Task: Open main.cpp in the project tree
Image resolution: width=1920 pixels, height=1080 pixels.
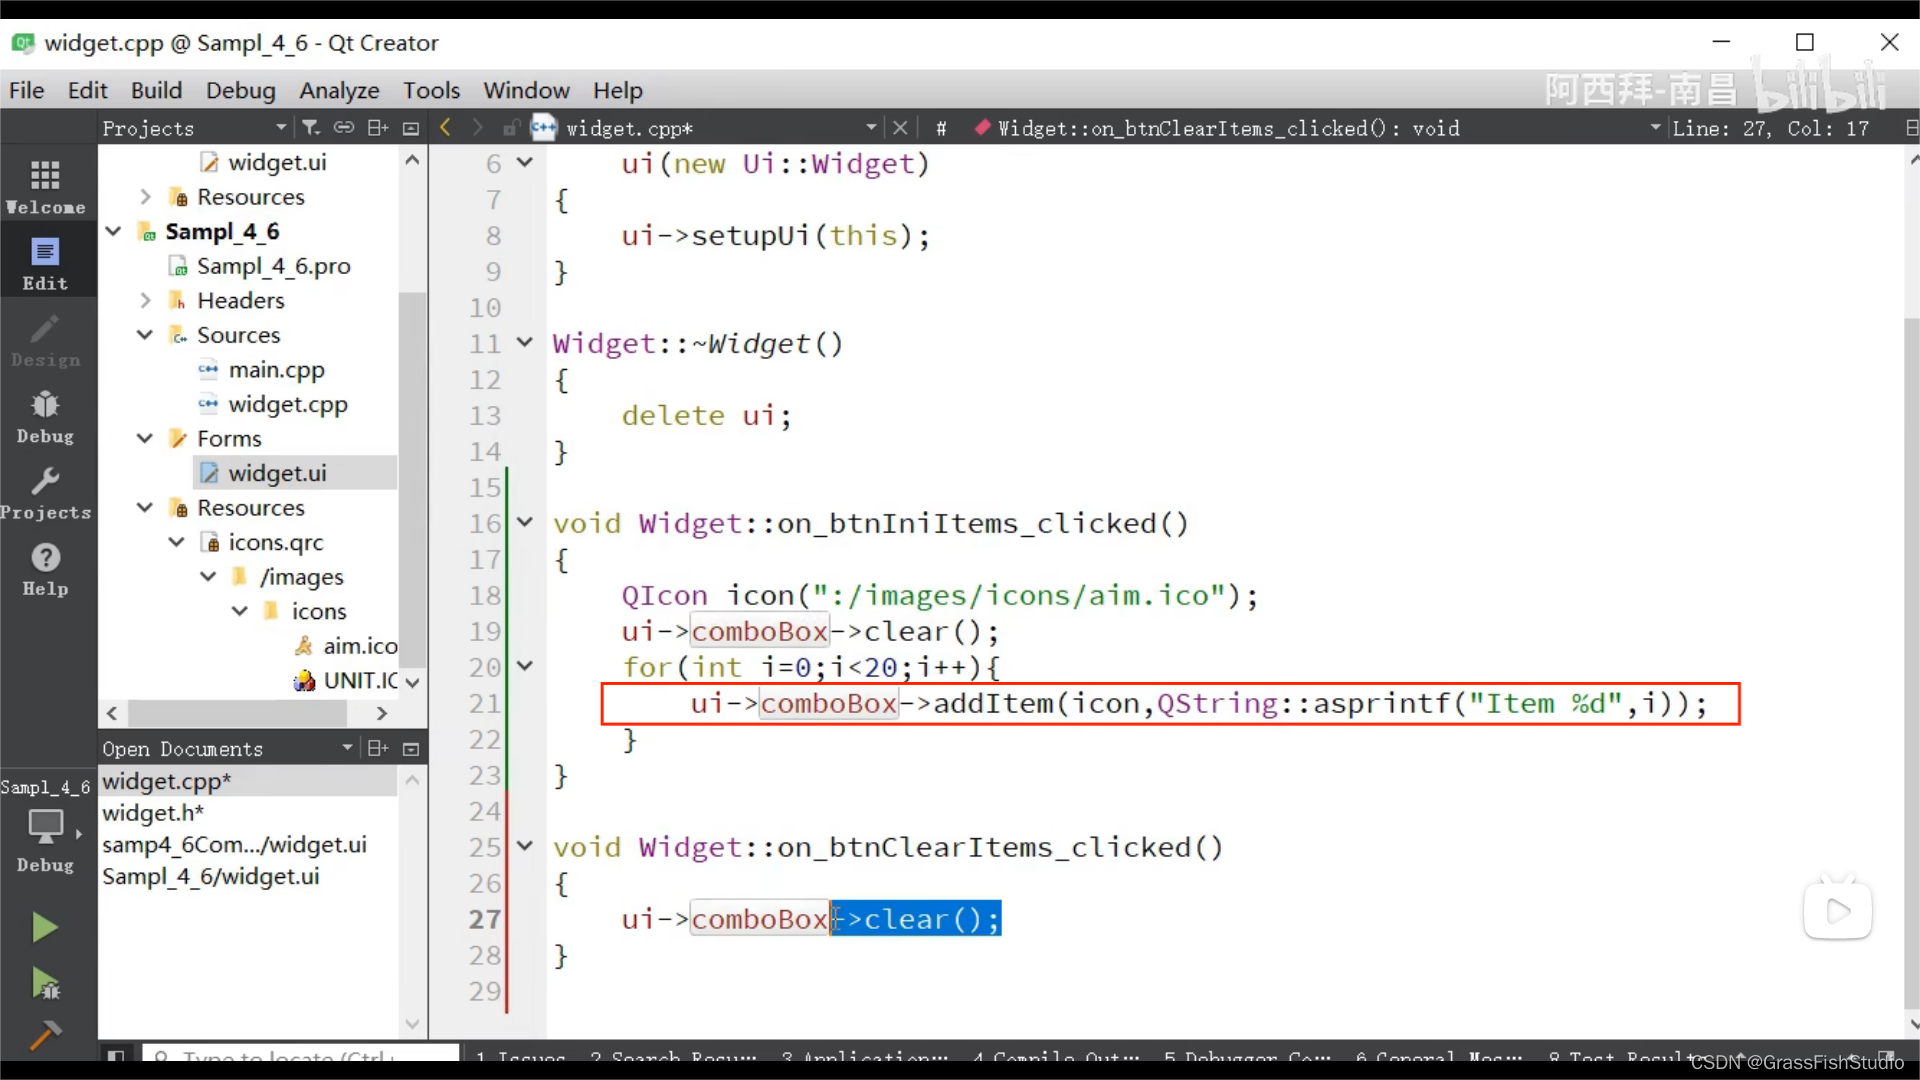Action: [276, 370]
